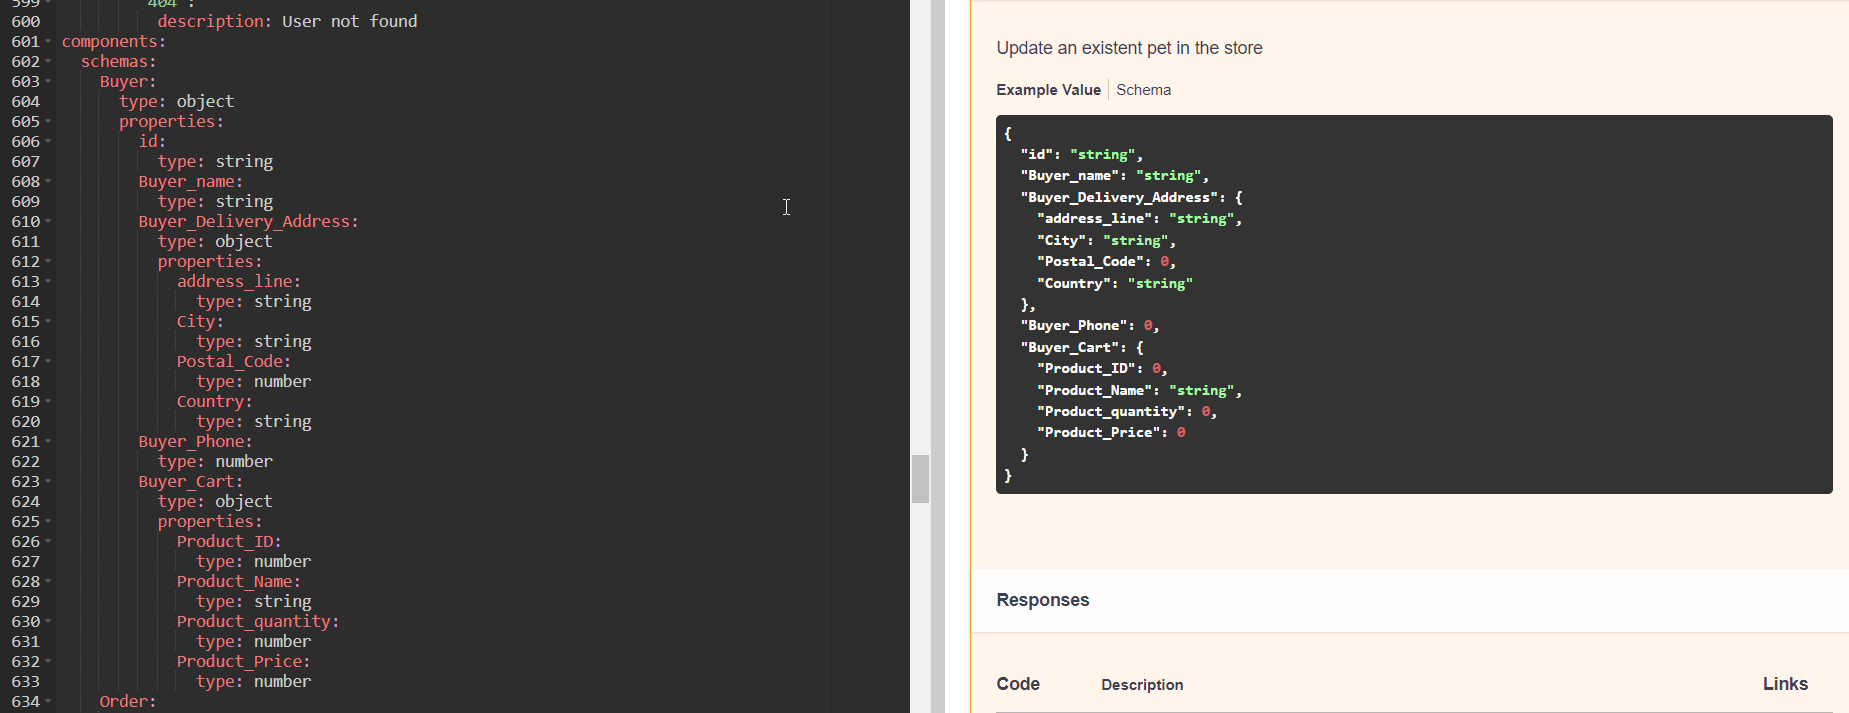Click '"Product_Price": 0' in the example JSON
The width and height of the screenshot is (1849, 713).
(1111, 433)
